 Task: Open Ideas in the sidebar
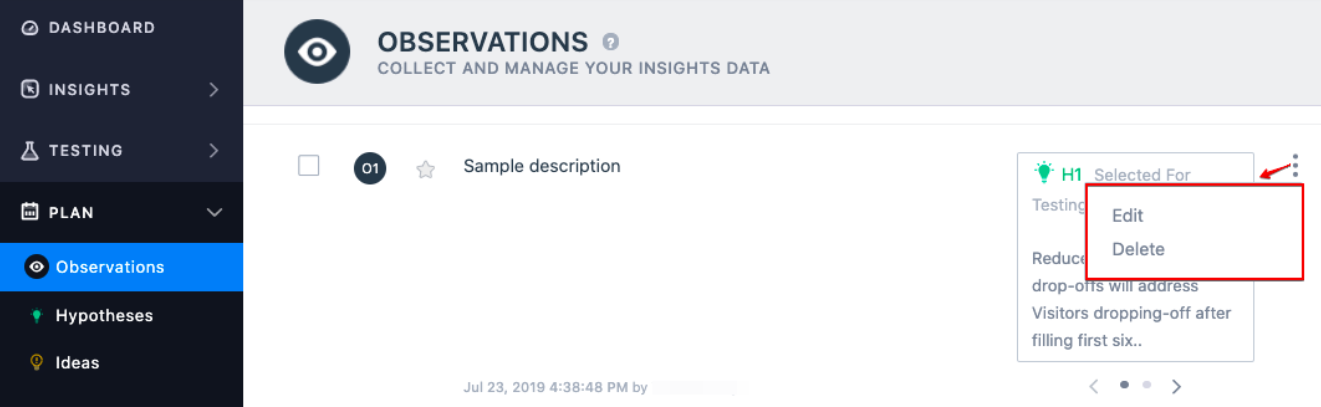tap(77, 362)
